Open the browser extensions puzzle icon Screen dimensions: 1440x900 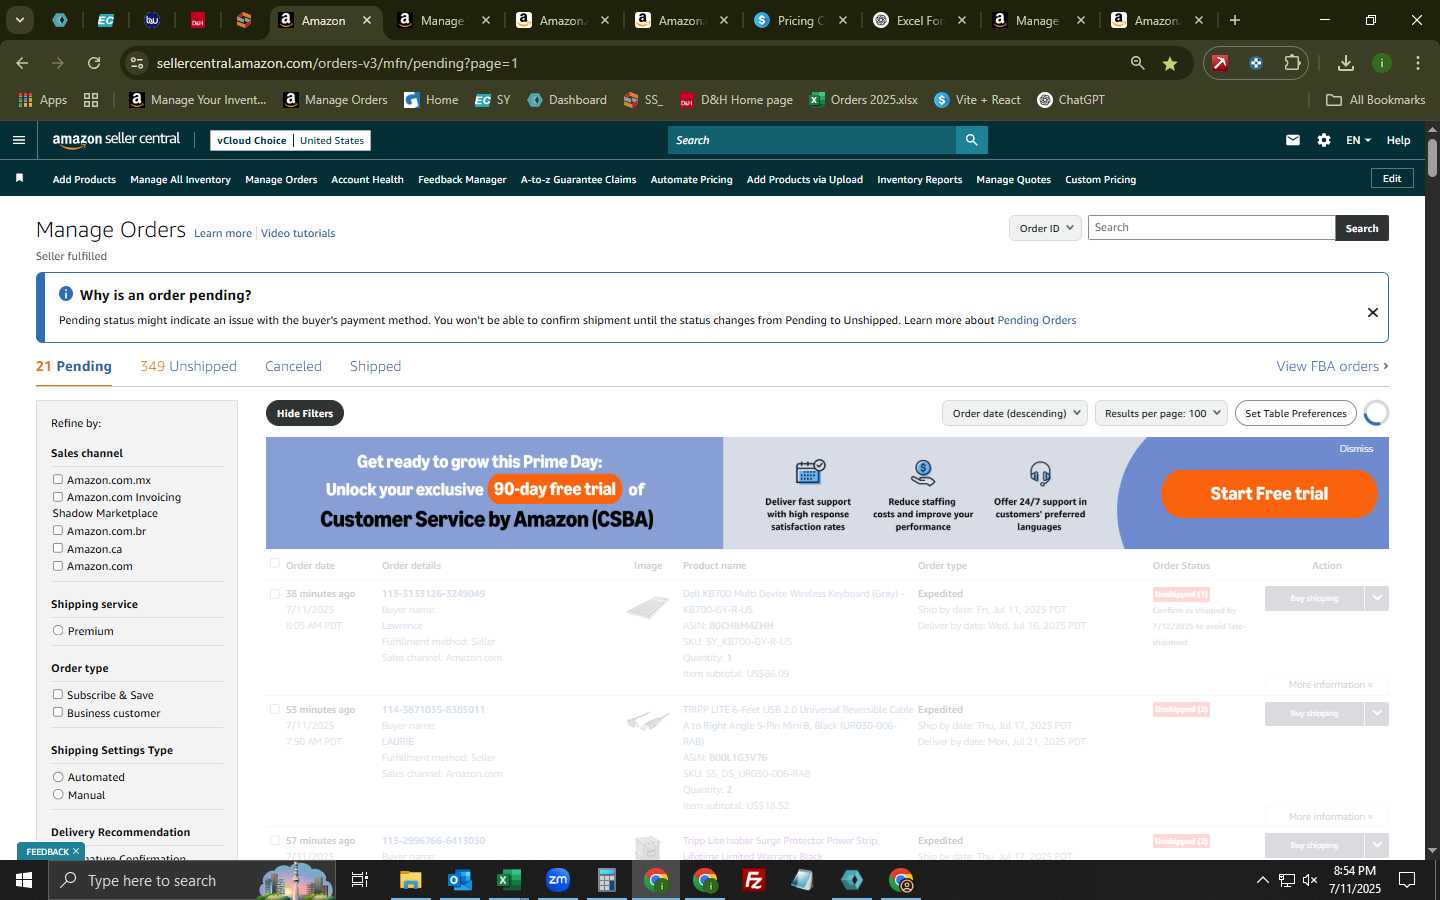point(1292,63)
